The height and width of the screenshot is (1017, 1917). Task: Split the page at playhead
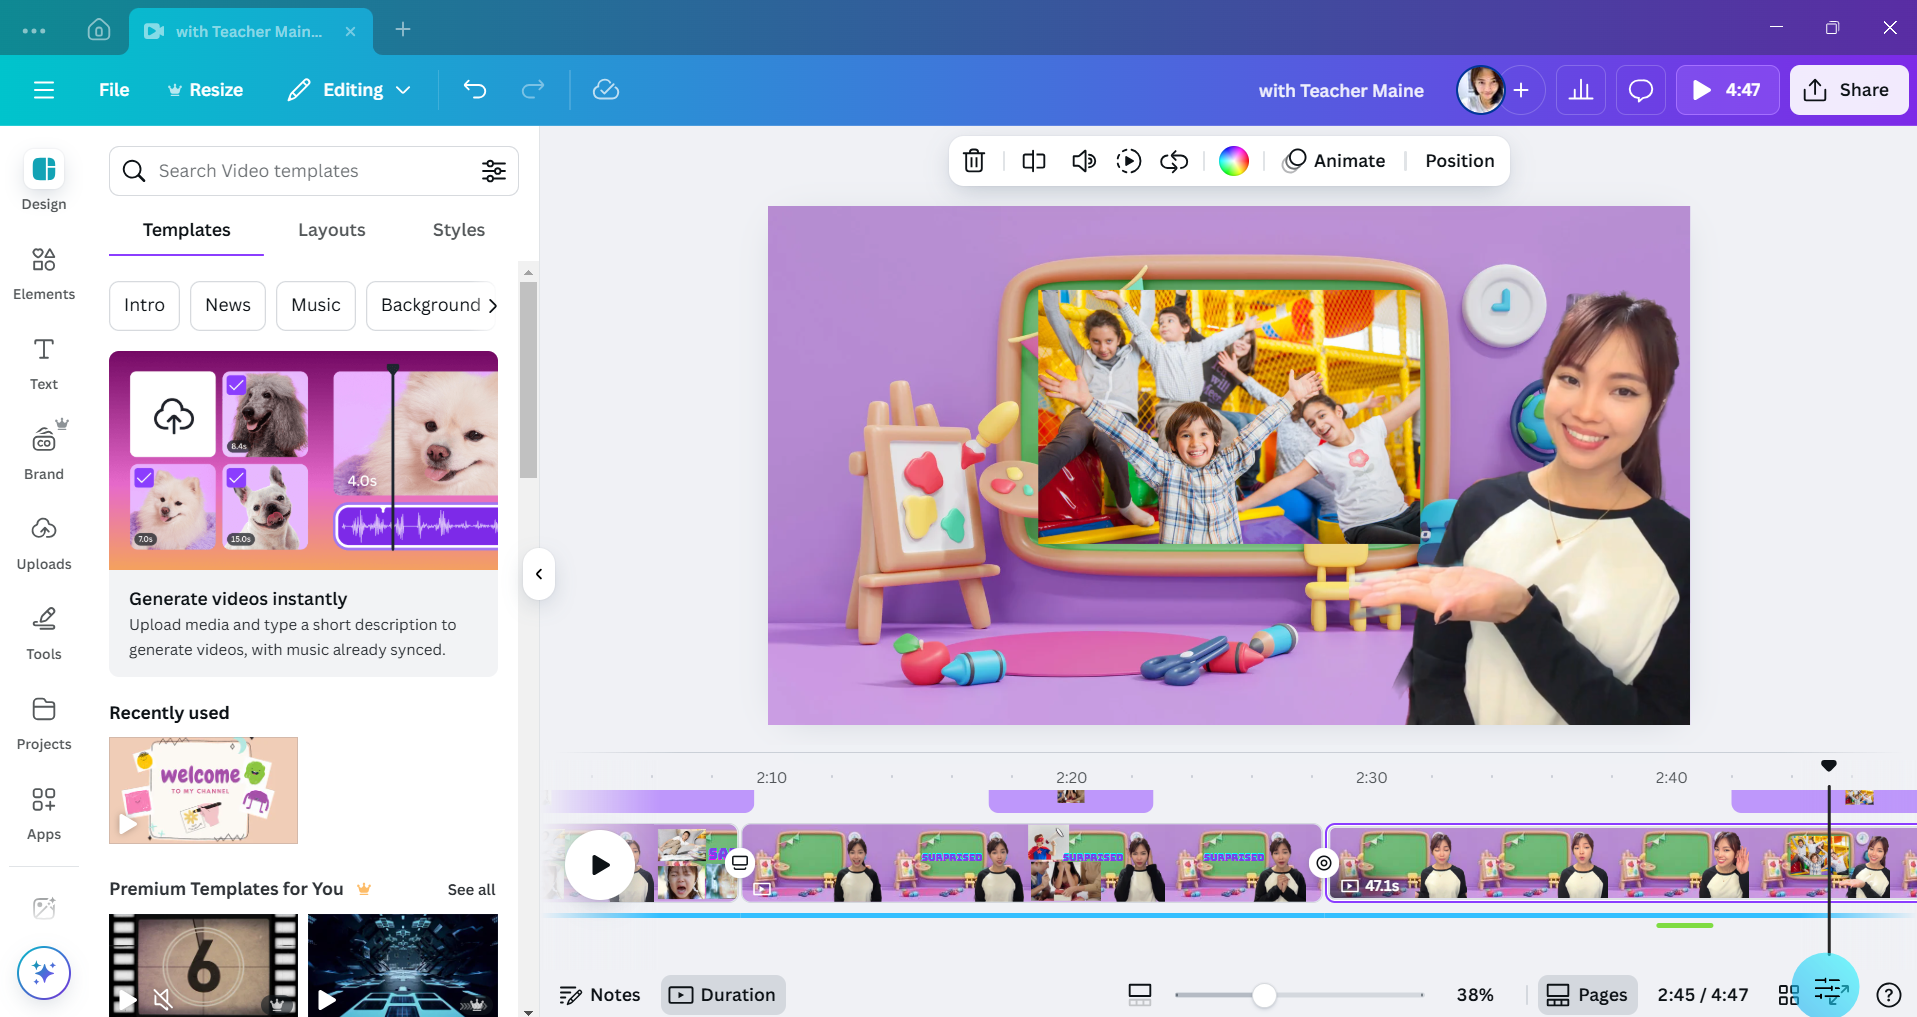(x=1034, y=161)
